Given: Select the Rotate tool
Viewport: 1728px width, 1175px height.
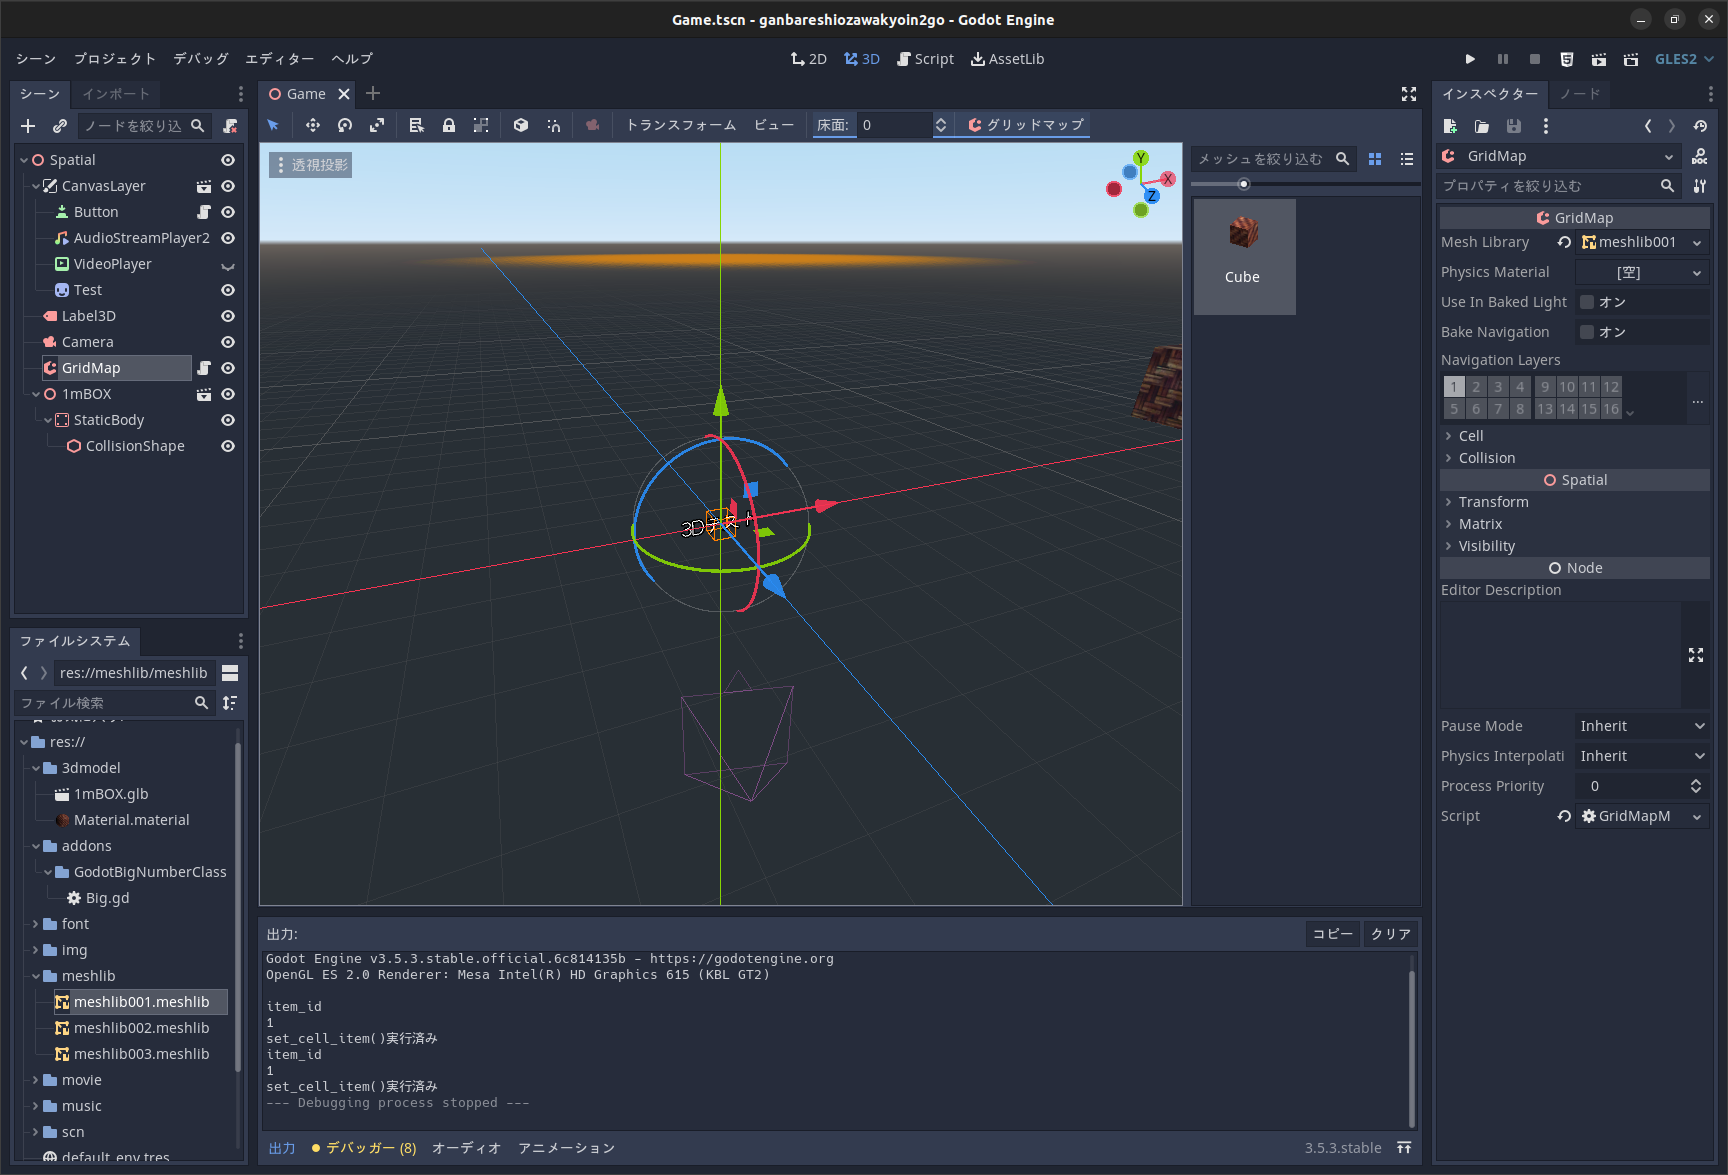Looking at the screenshot, I should pyautogui.click(x=345, y=125).
